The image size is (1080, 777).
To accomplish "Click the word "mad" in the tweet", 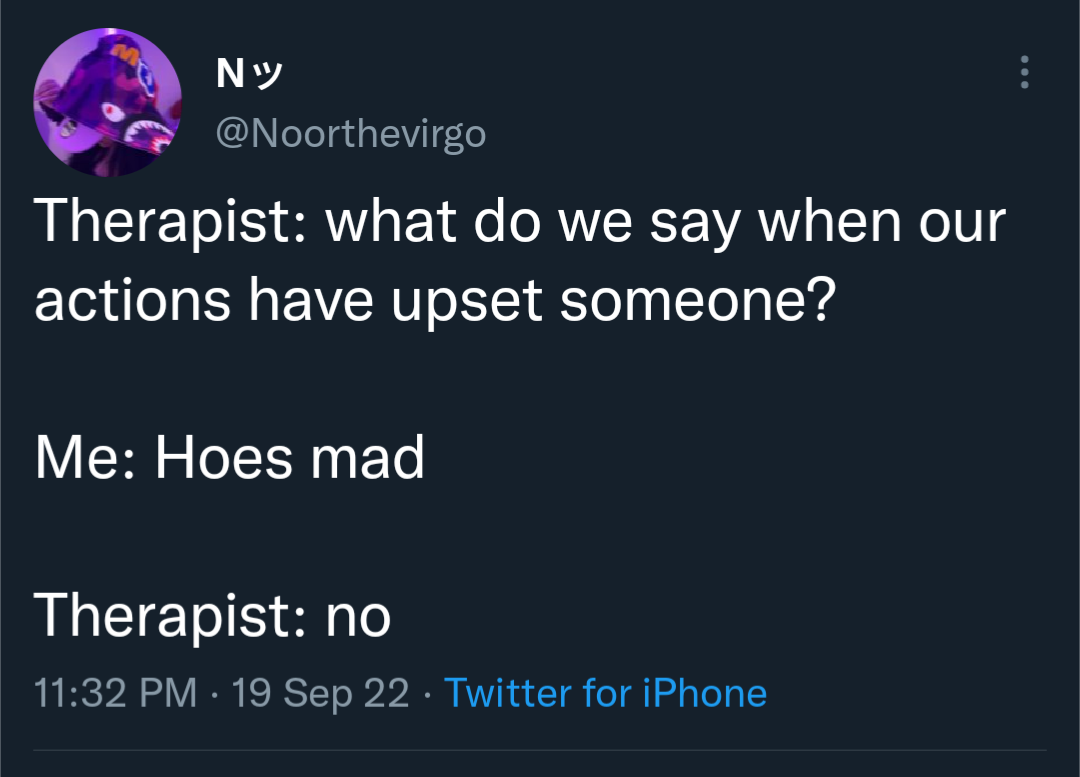I will pos(367,457).
